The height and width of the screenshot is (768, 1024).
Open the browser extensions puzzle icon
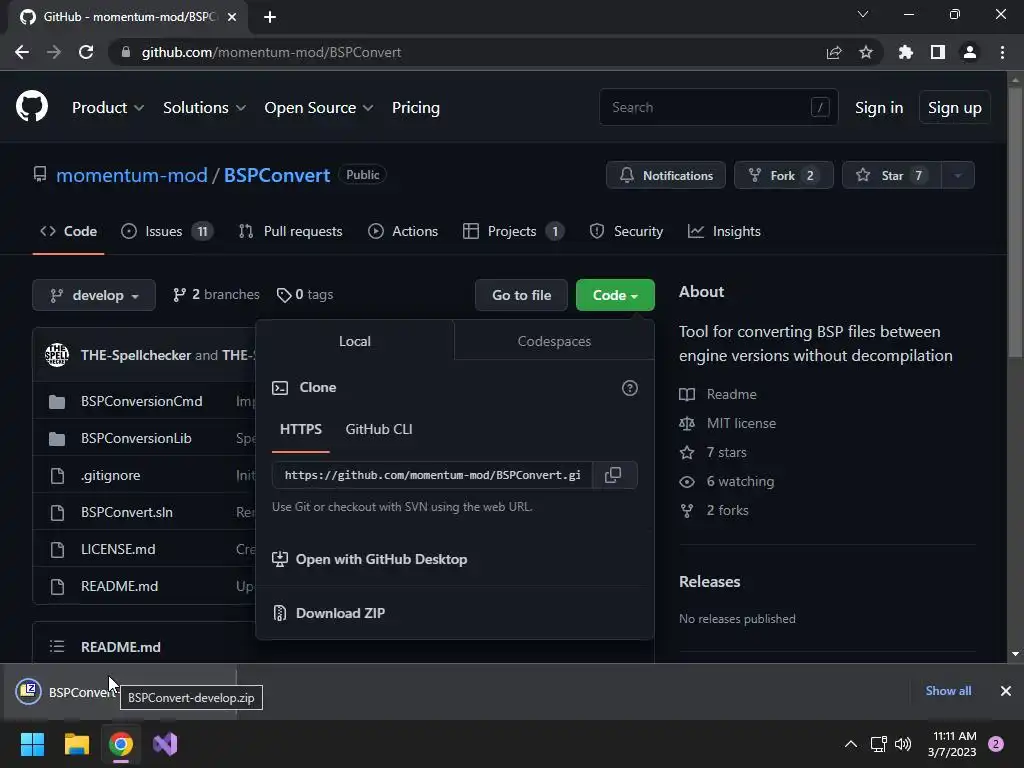click(905, 52)
